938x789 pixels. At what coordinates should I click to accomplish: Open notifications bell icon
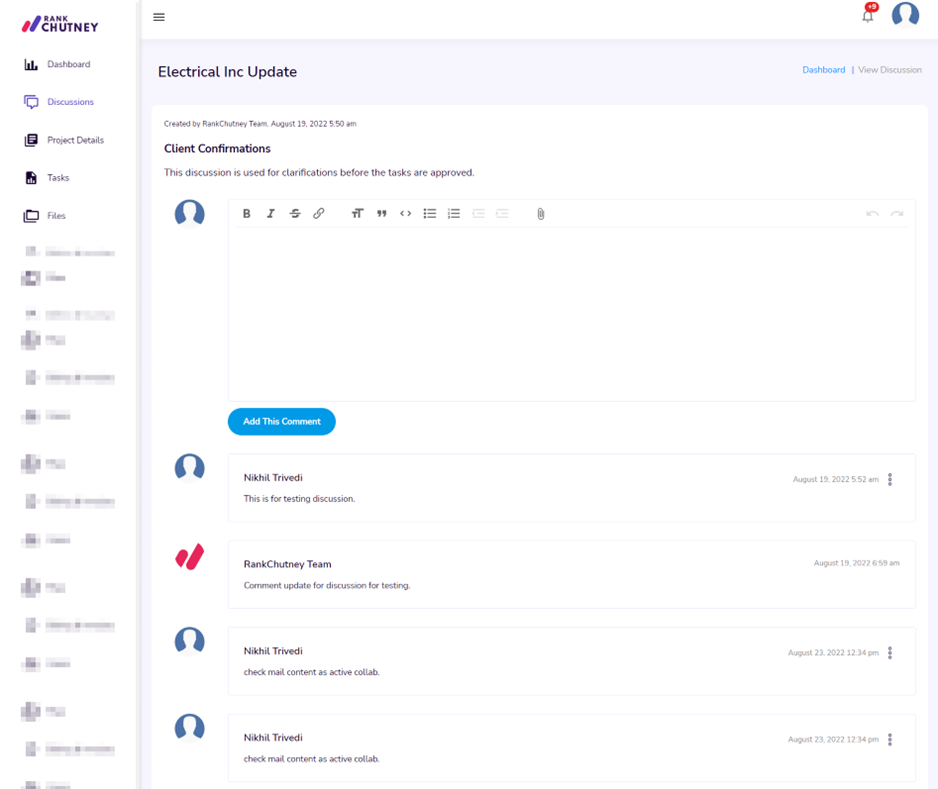868,14
